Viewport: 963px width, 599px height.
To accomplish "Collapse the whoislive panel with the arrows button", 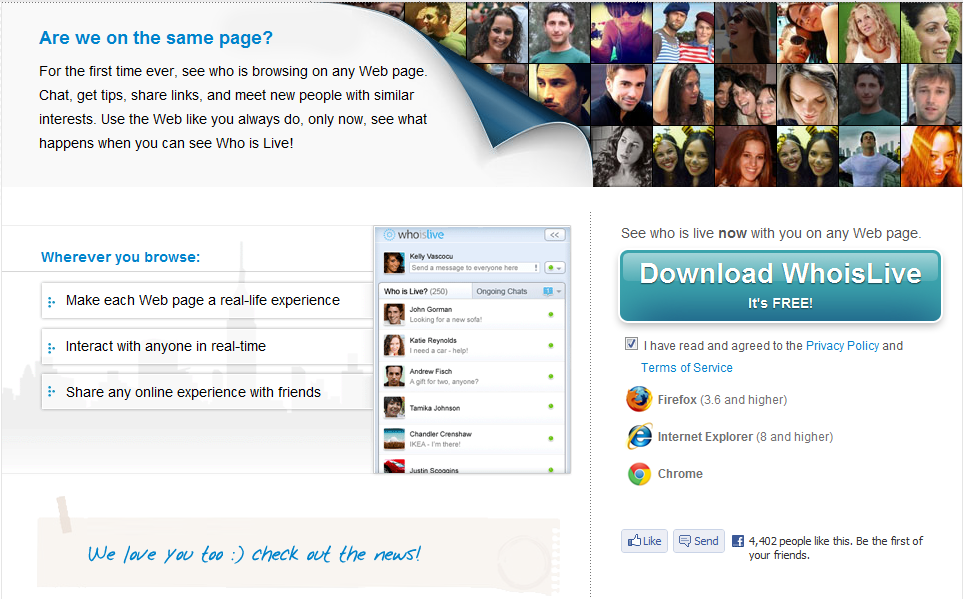I will (x=555, y=235).
